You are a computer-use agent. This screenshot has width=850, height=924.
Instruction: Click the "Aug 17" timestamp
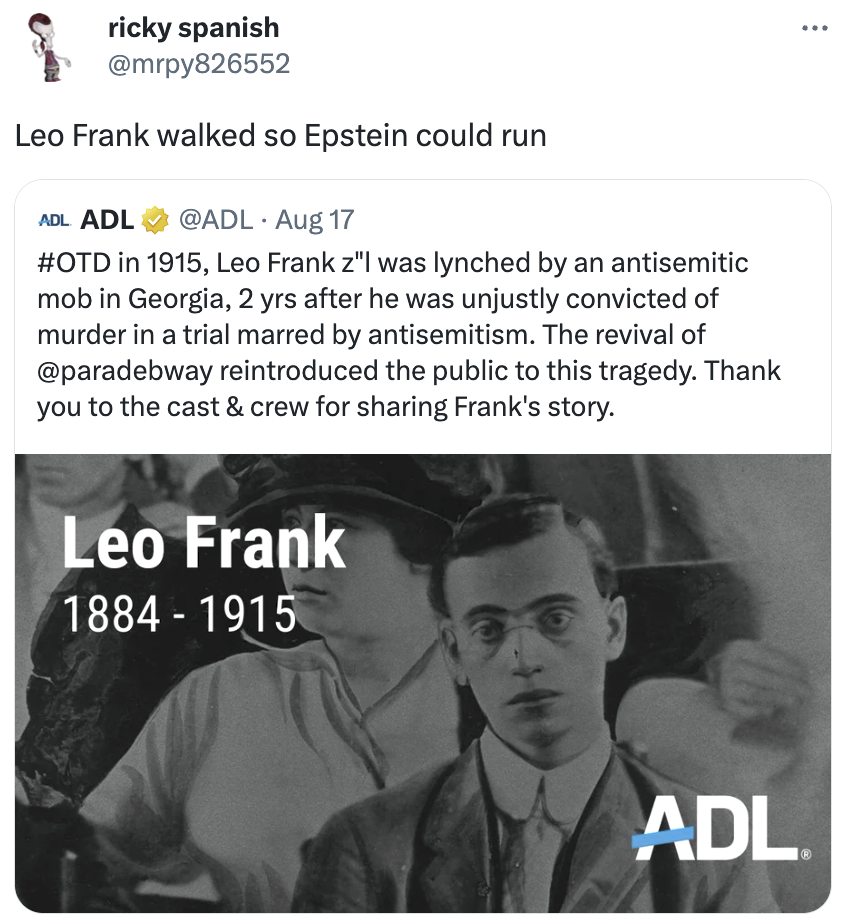tap(314, 219)
